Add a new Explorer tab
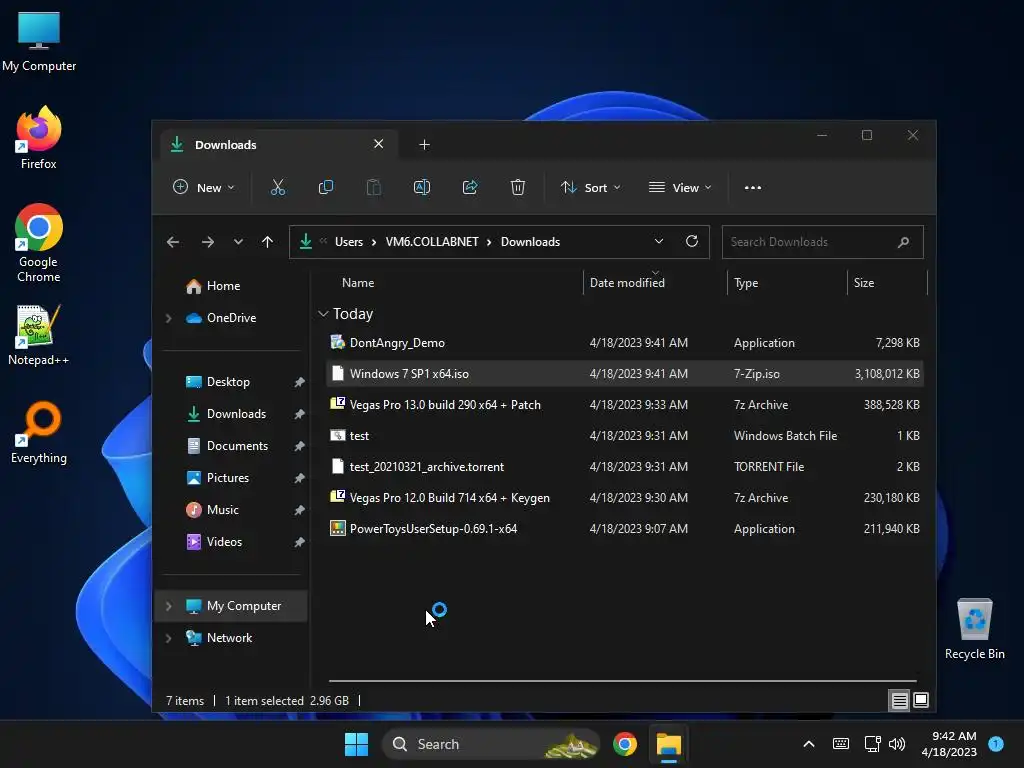Viewport: 1024px width, 768px height. 424,145
